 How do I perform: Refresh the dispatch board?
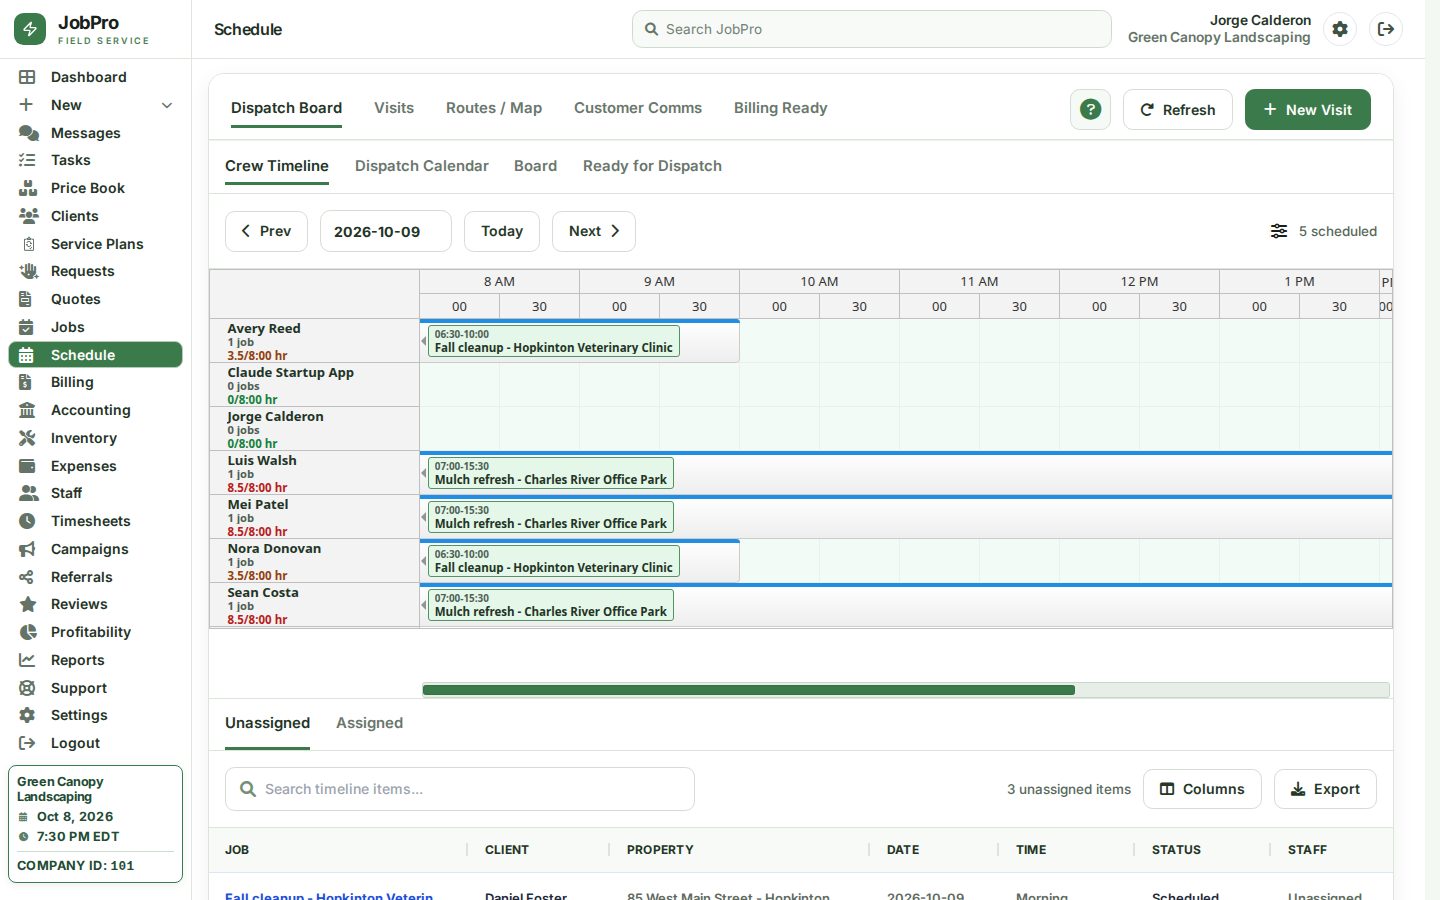coord(1178,110)
